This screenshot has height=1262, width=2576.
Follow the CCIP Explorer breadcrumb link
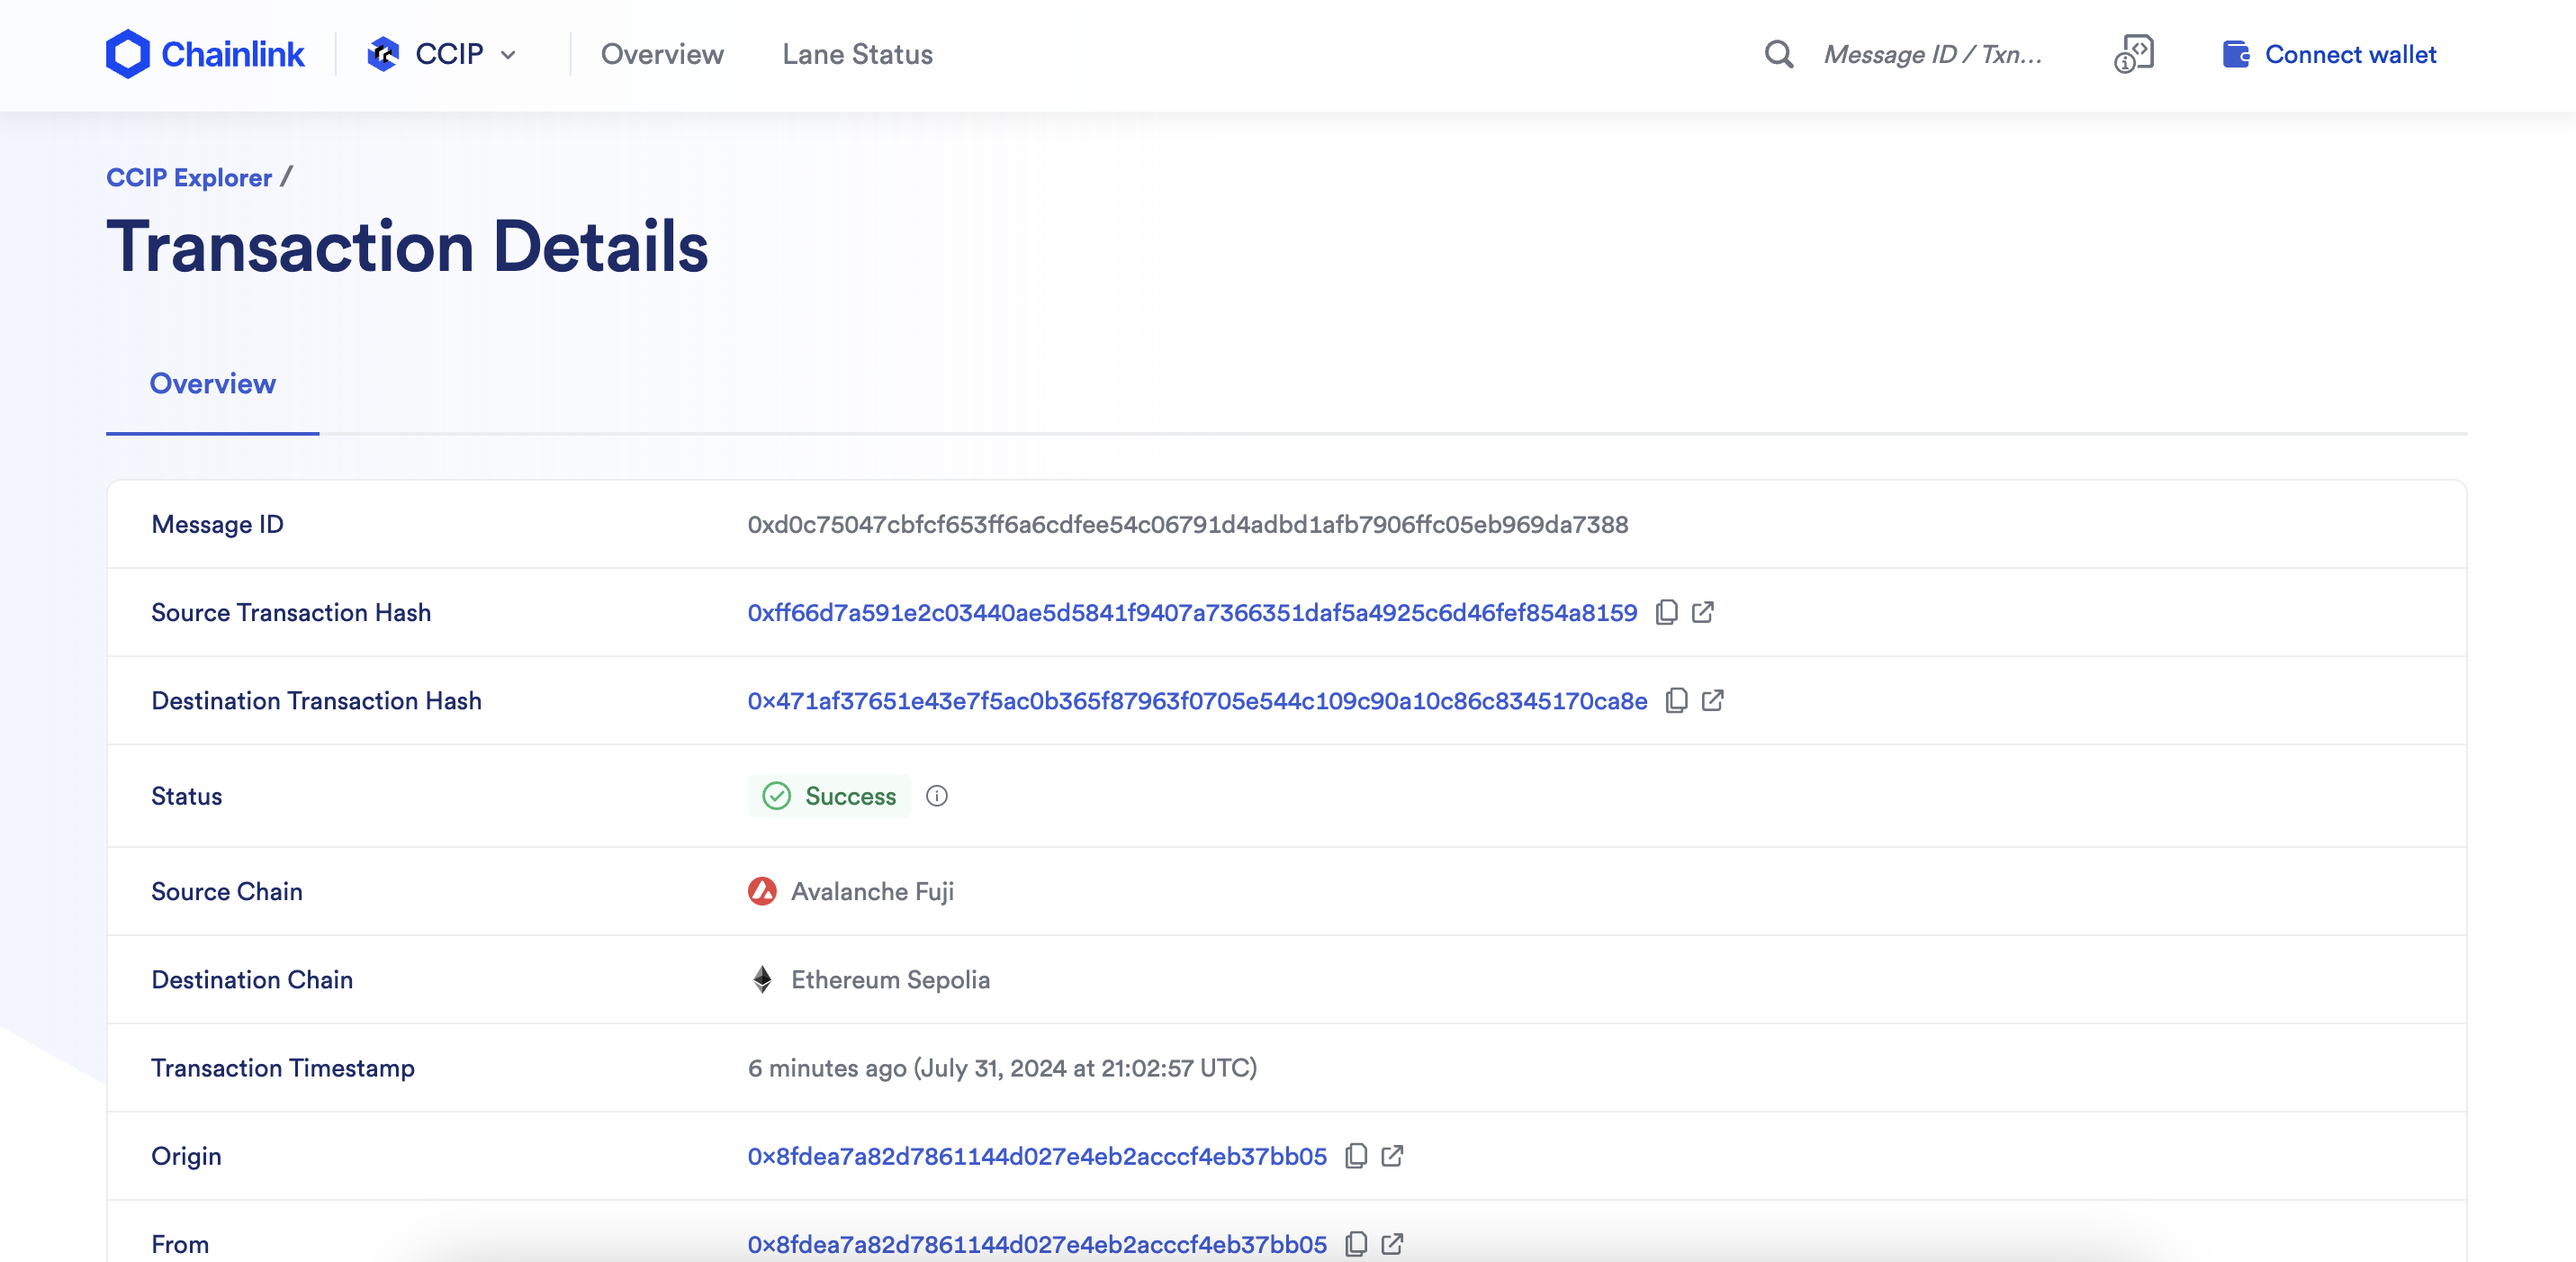click(x=189, y=177)
